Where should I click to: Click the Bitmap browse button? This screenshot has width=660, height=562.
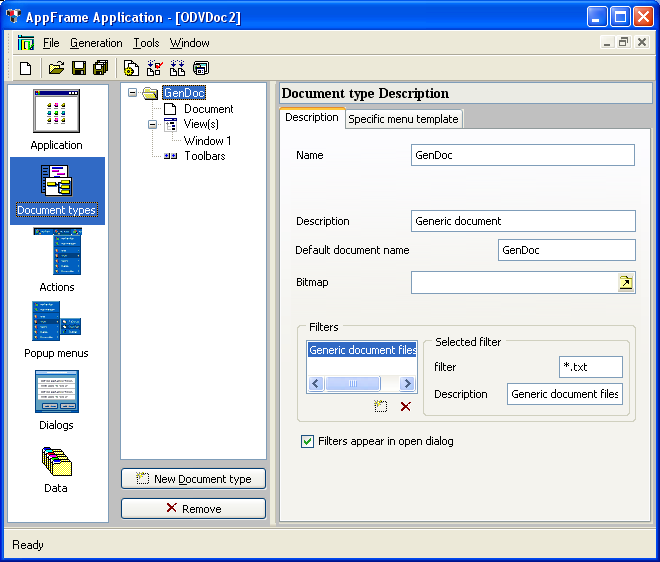point(625,283)
